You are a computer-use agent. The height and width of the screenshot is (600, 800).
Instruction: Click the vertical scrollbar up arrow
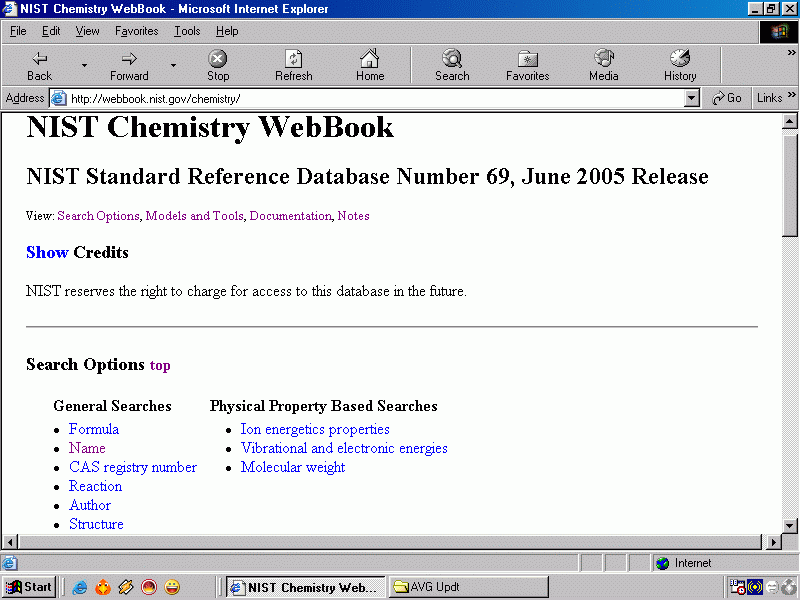click(x=789, y=121)
